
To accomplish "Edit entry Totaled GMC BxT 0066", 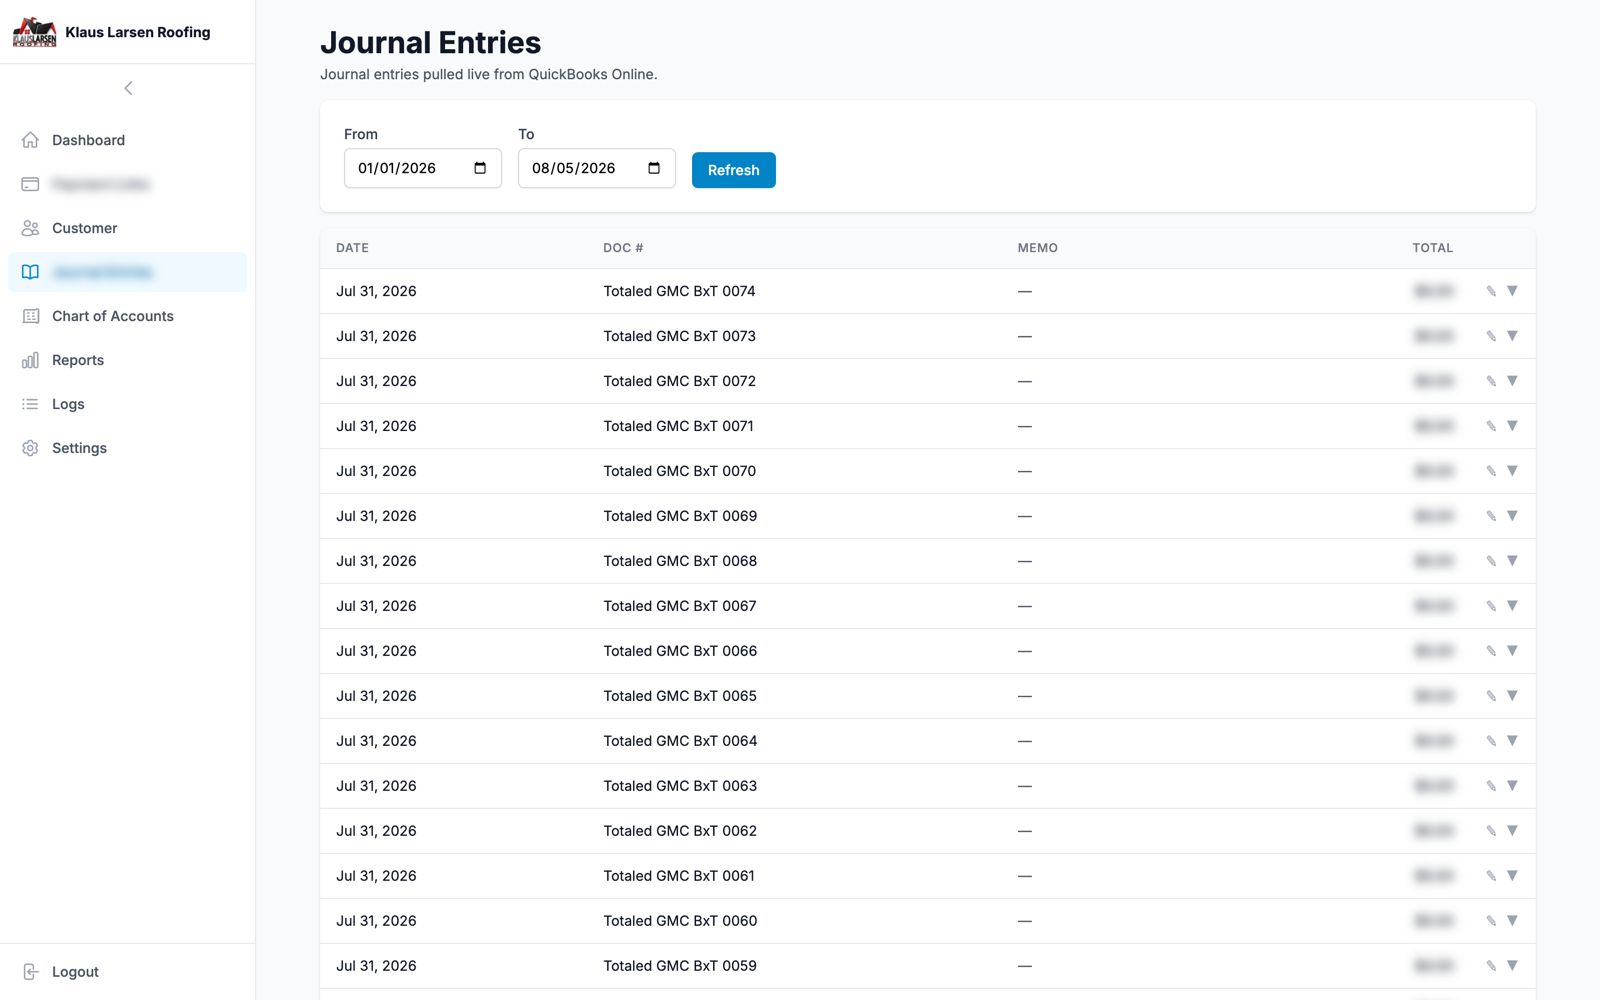I will pos(1491,651).
